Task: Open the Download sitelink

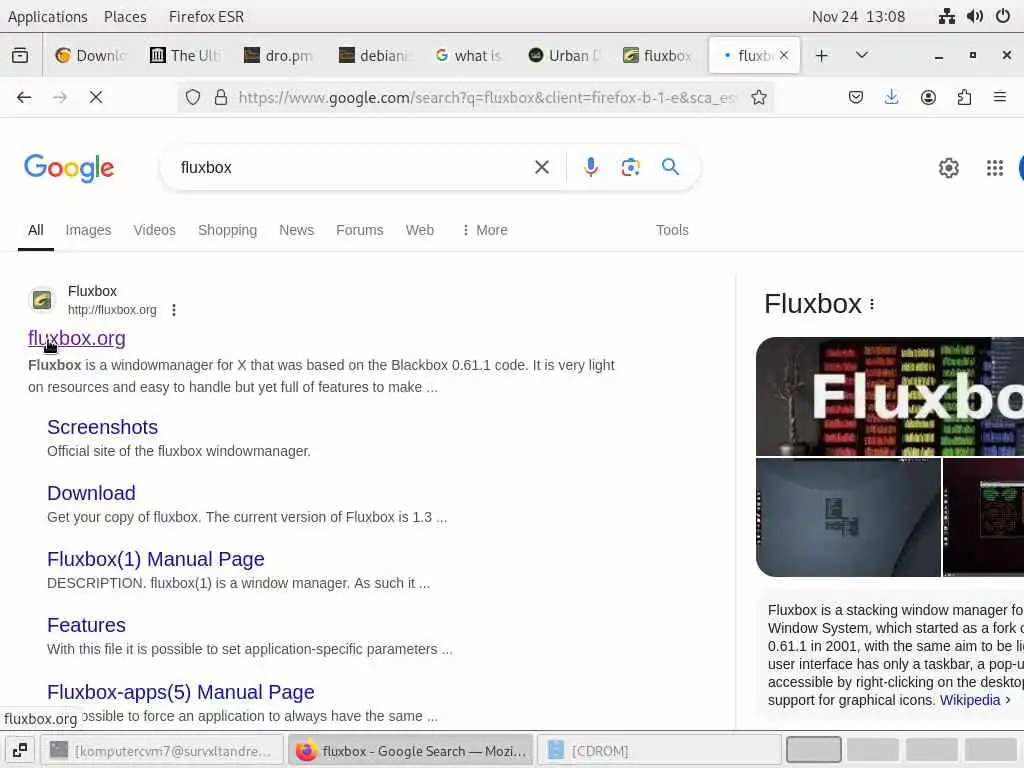Action: (x=91, y=493)
